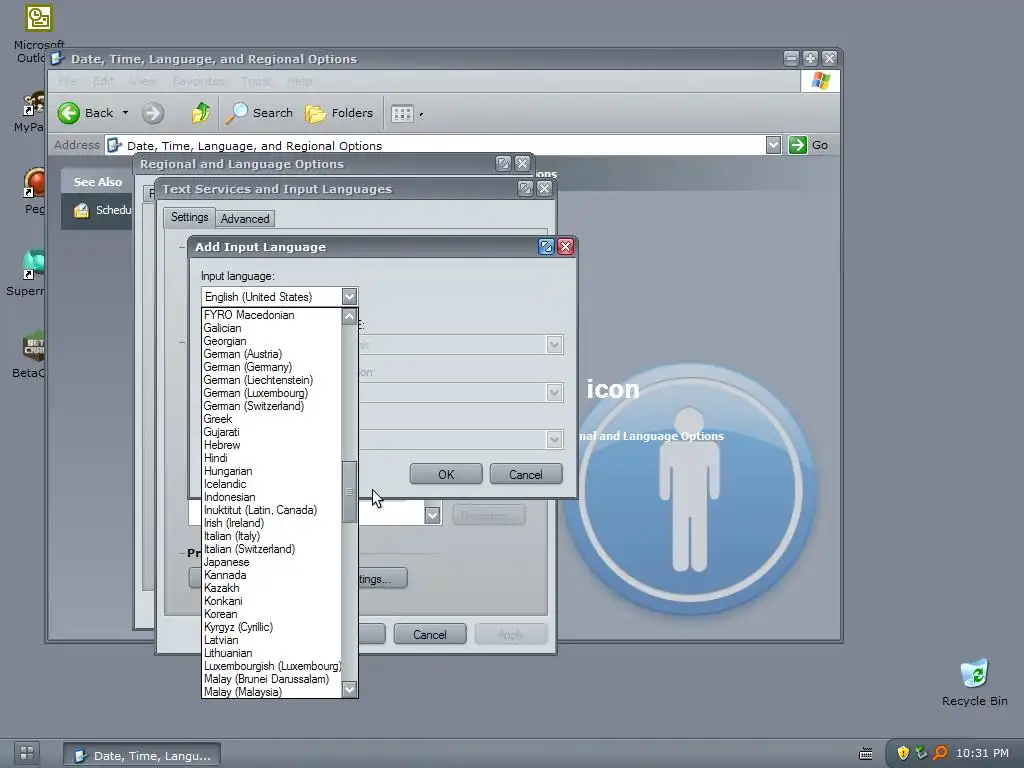
Task: Click OK in Add Input Language dialog
Action: tap(446, 474)
